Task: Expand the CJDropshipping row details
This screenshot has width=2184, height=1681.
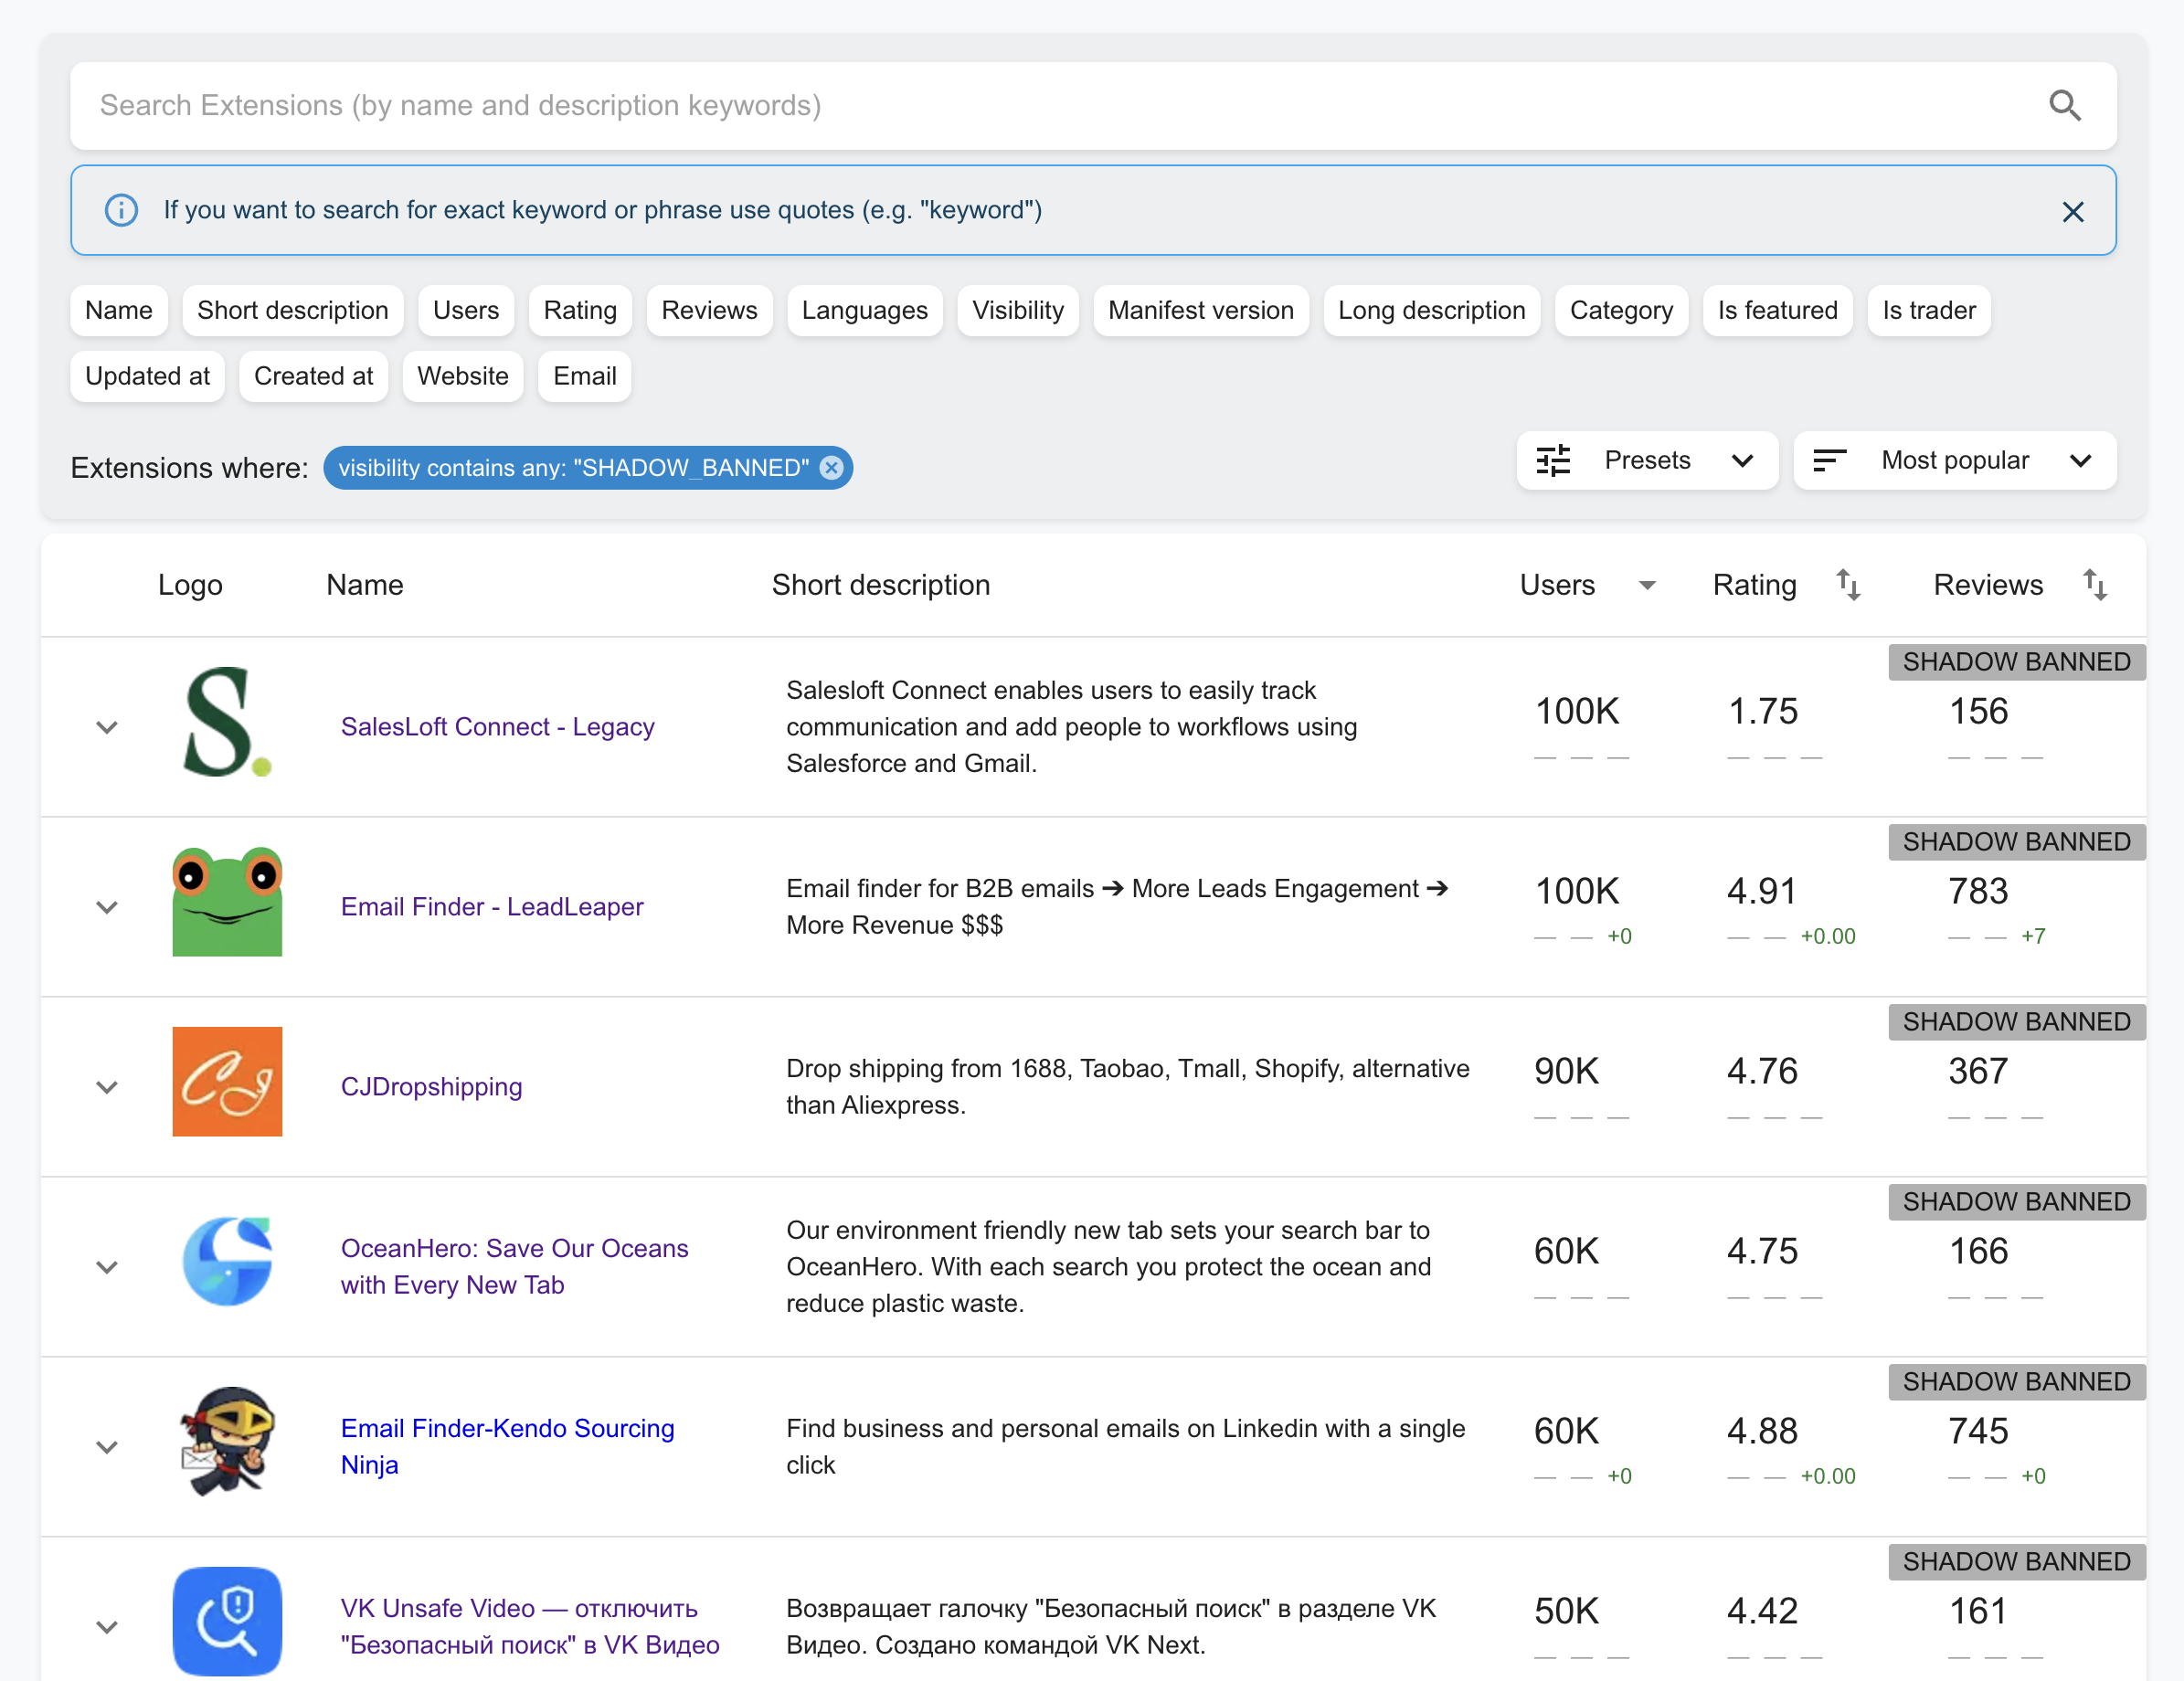Action: 107,1087
